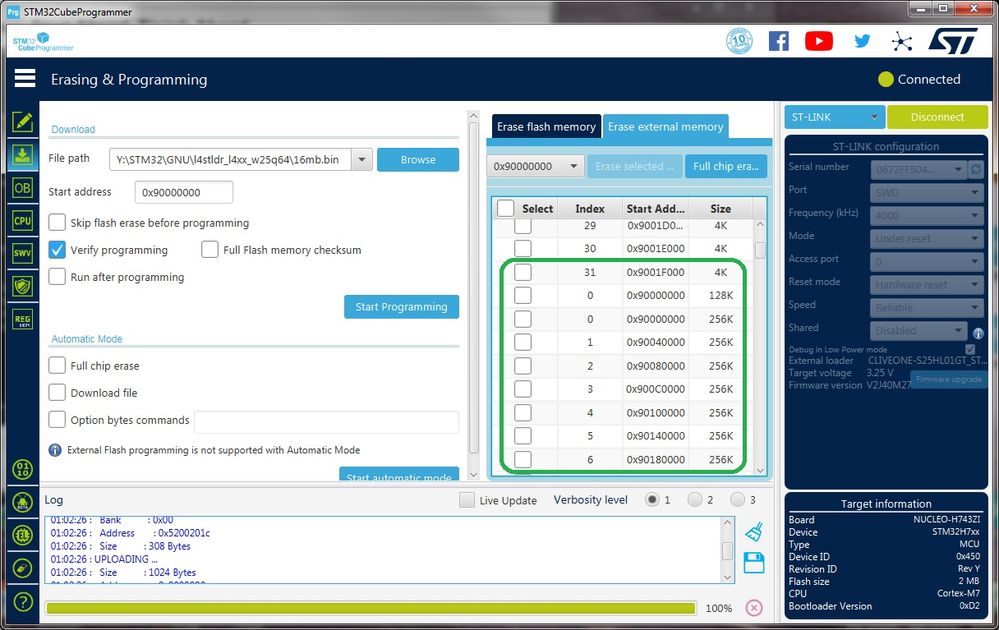Open the 10 years anniversary badge icon

pos(739,41)
